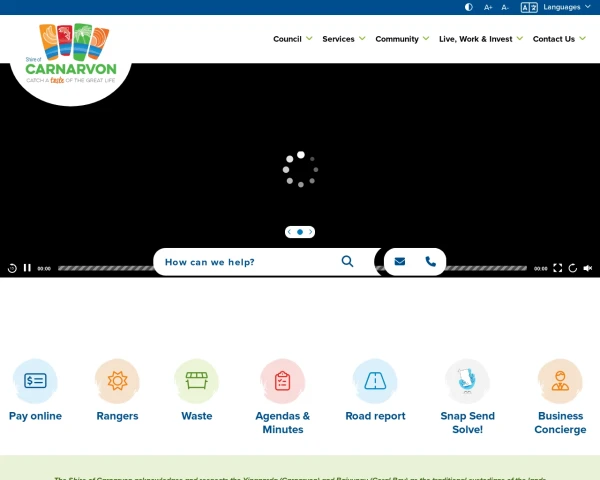The height and width of the screenshot is (480, 600).
Task: Click the Agendas & Minutes clipboard icon
Action: [282, 381]
